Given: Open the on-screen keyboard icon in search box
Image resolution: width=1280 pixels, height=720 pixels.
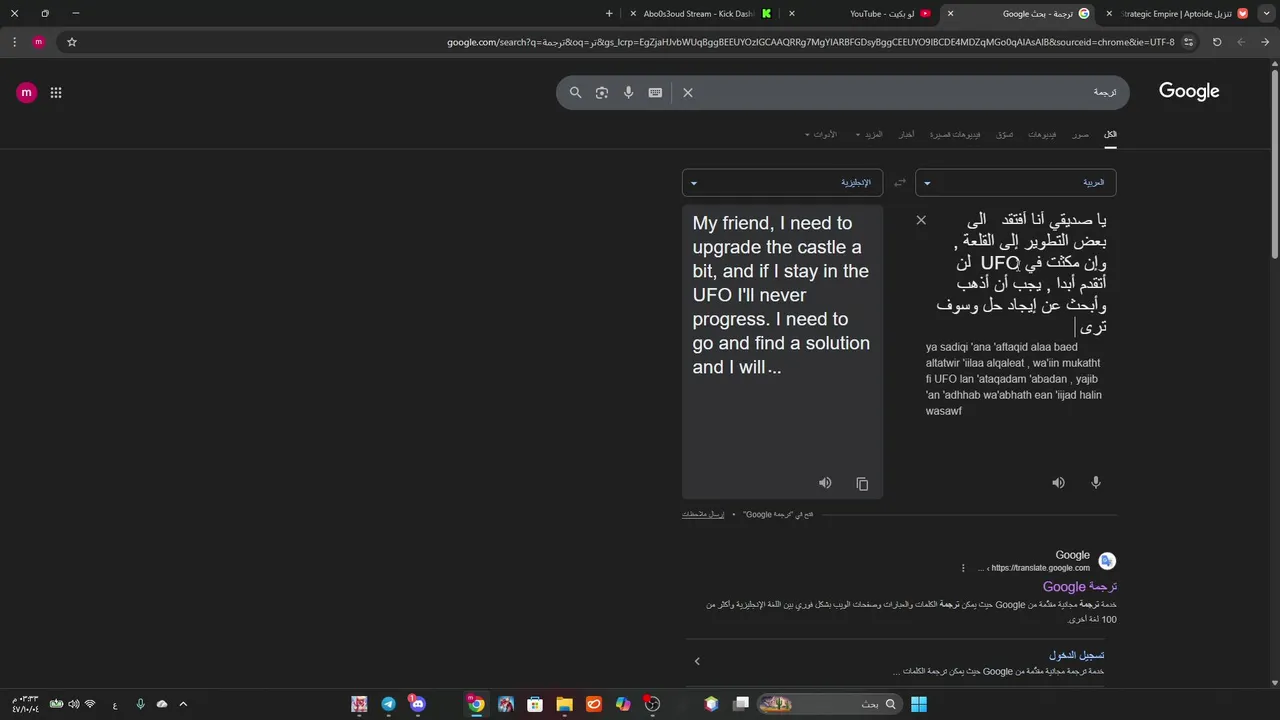Looking at the screenshot, I should [x=655, y=92].
